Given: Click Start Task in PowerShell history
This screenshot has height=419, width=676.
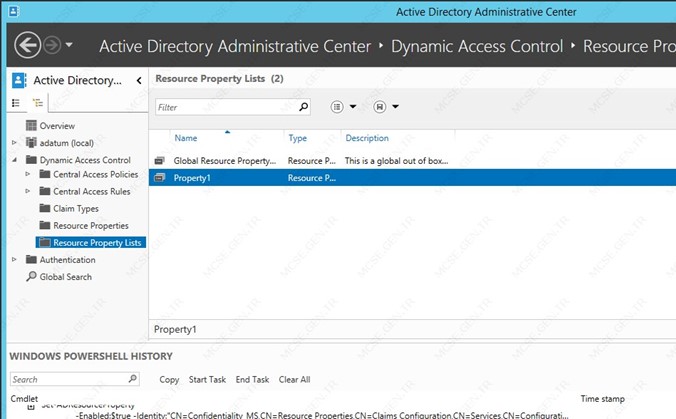Looking at the screenshot, I should point(207,380).
